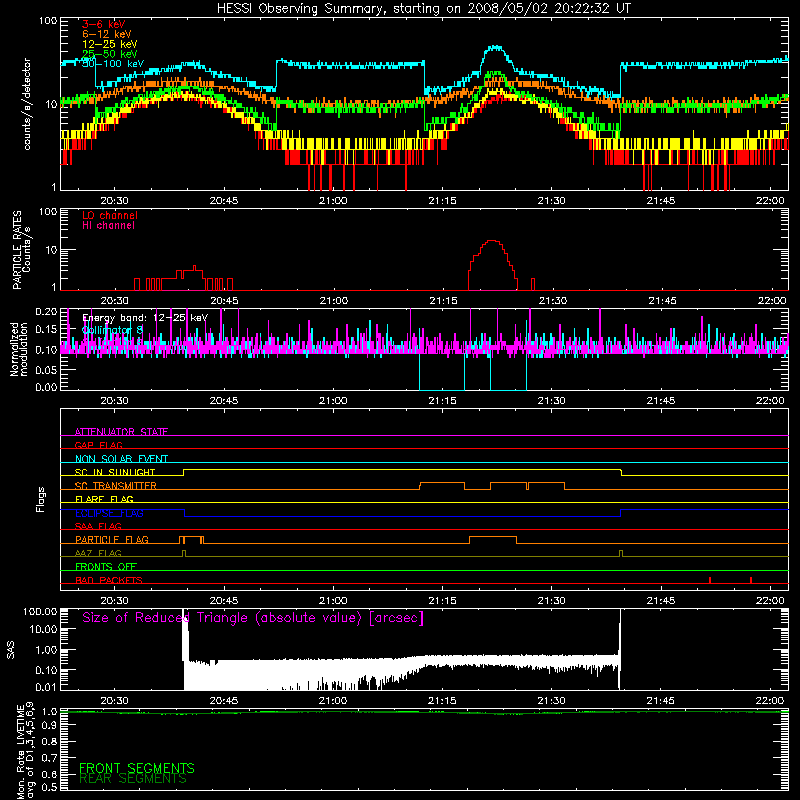Click the 0.8 tick on the livetime axis
800x800 pixels.
pos(49,742)
